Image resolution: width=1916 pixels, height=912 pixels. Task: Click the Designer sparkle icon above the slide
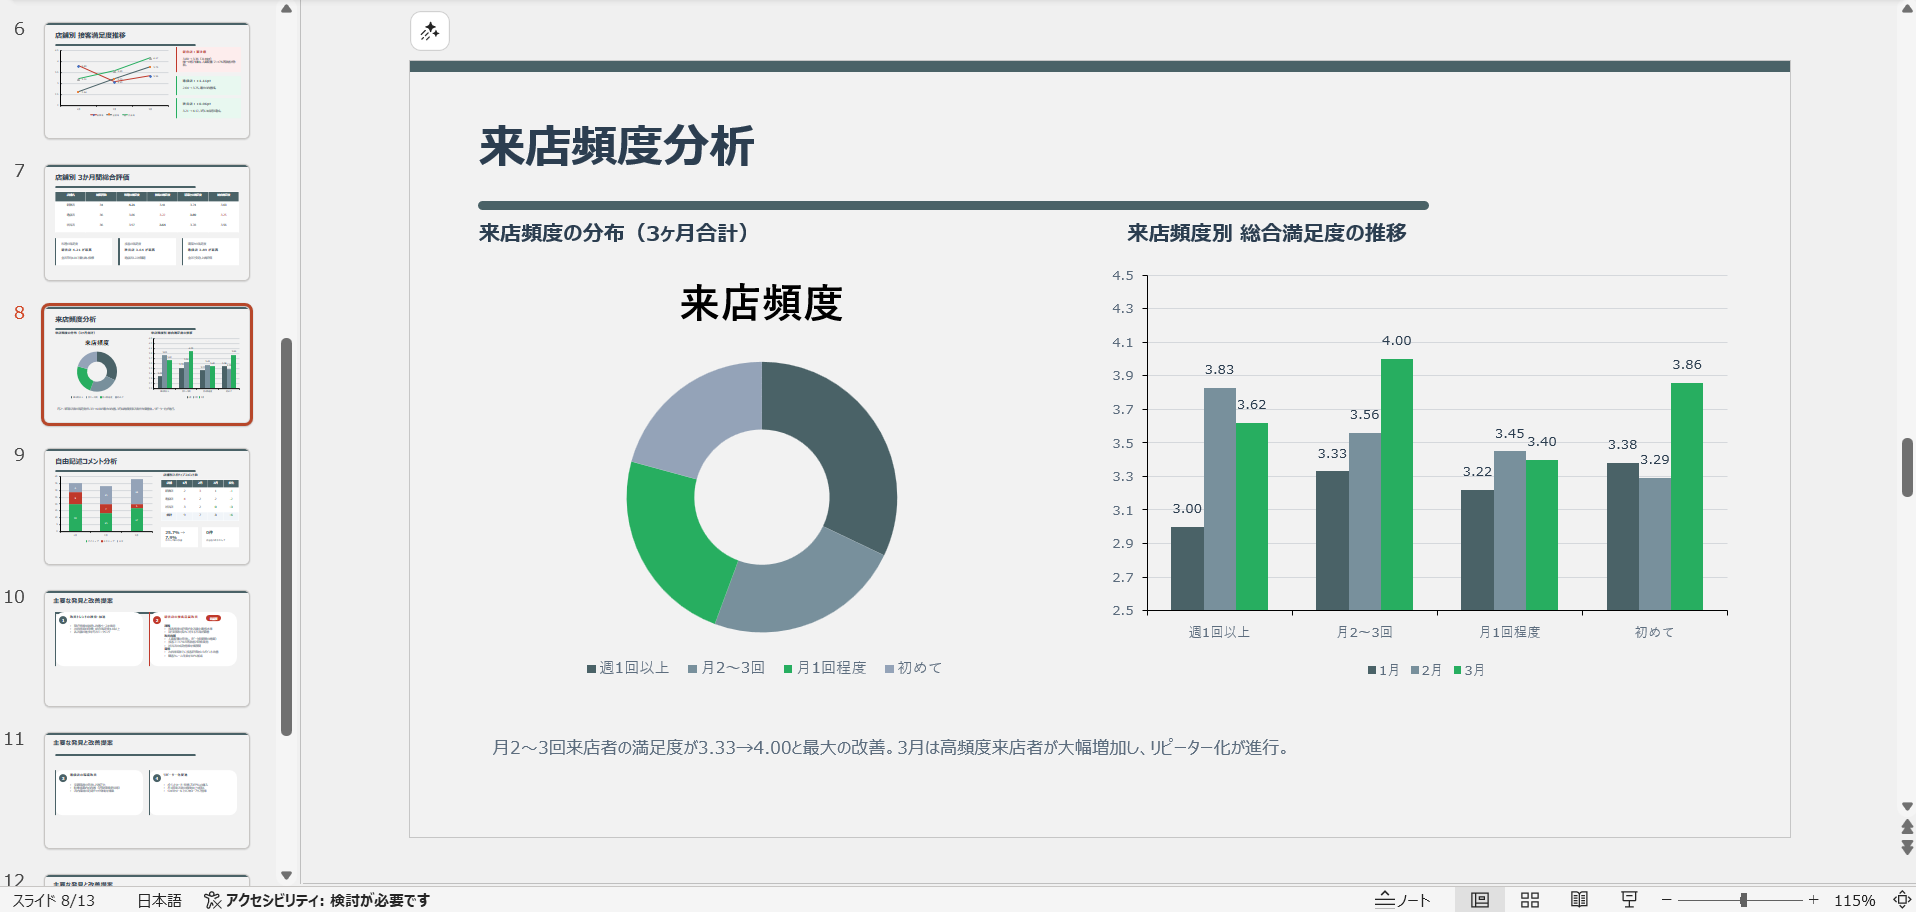[430, 31]
